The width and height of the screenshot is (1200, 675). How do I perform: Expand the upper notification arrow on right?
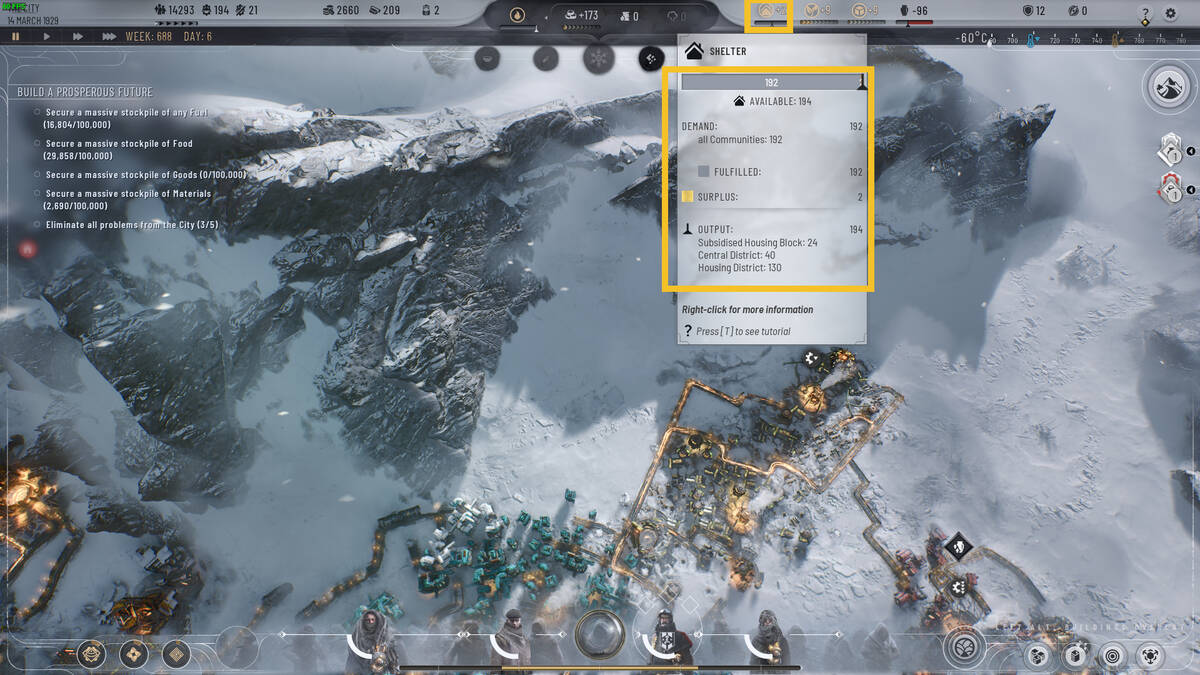(x=1190, y=151)
